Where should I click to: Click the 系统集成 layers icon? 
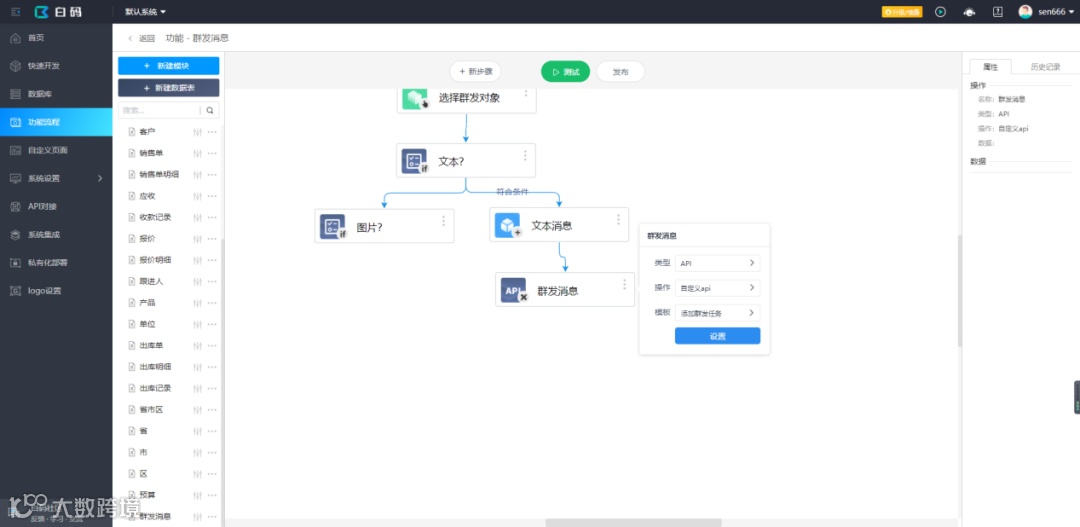point(15,234)
